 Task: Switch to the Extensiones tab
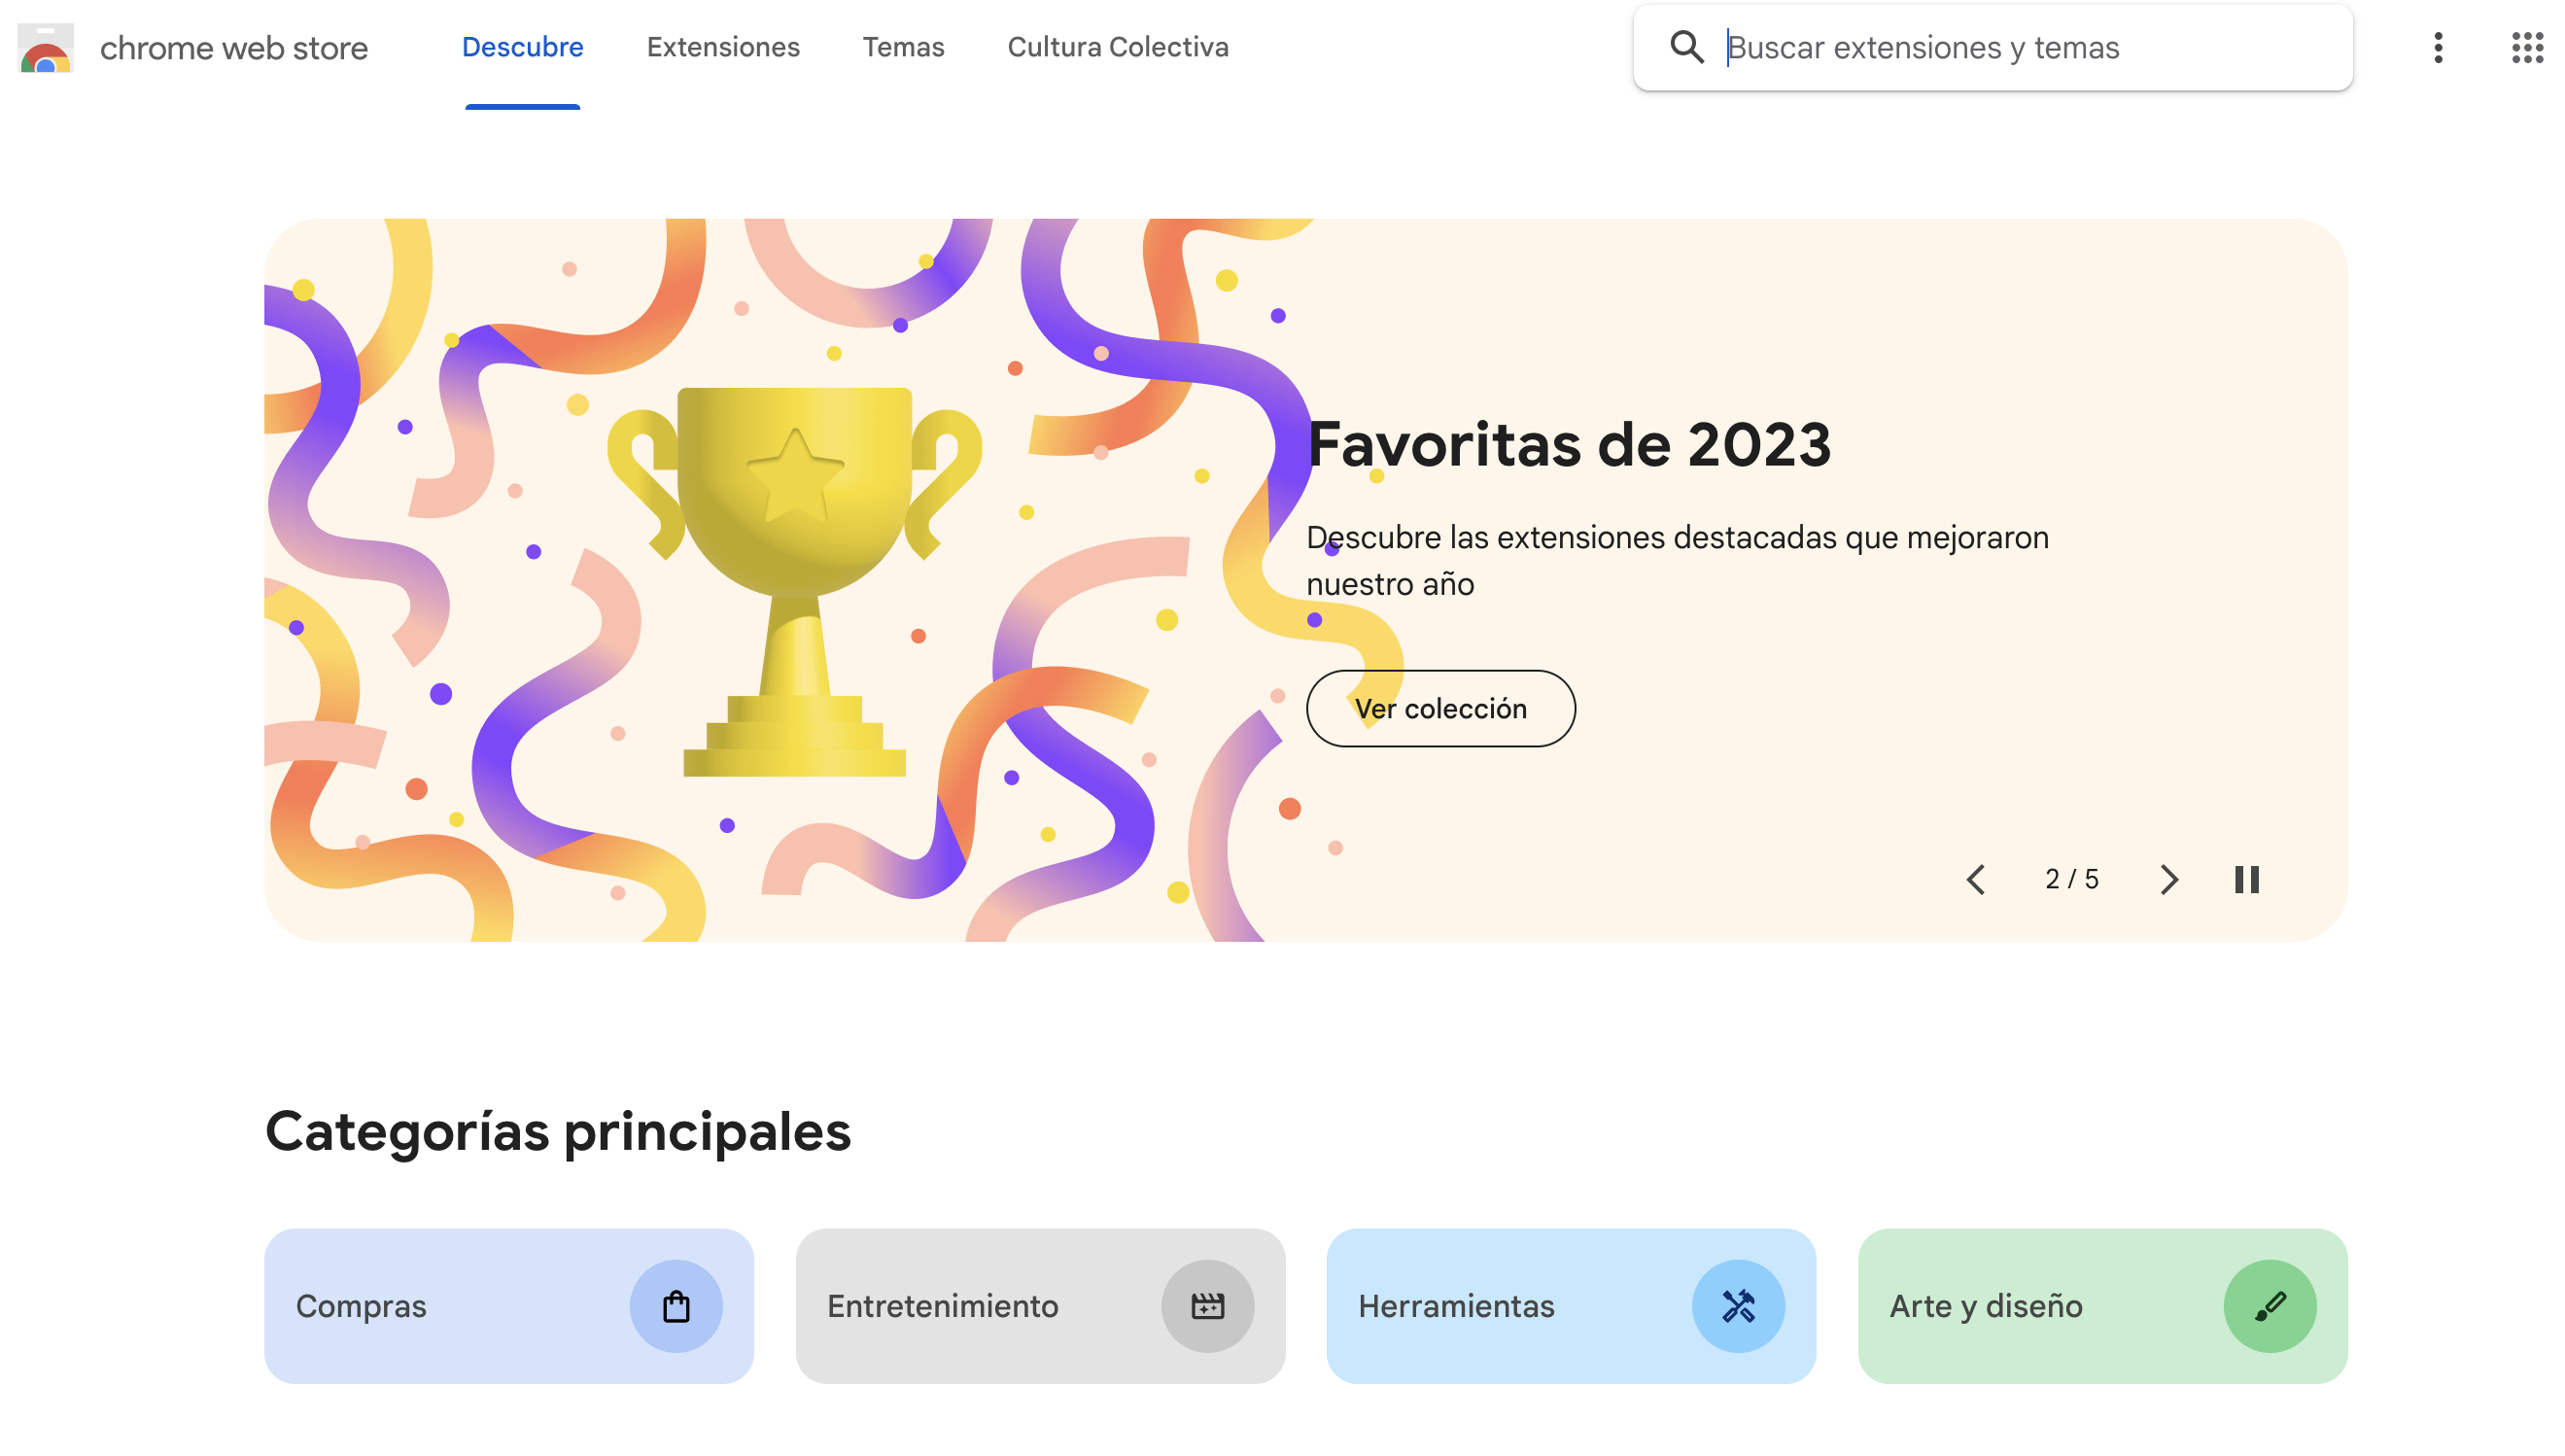[x=723, y=47]
